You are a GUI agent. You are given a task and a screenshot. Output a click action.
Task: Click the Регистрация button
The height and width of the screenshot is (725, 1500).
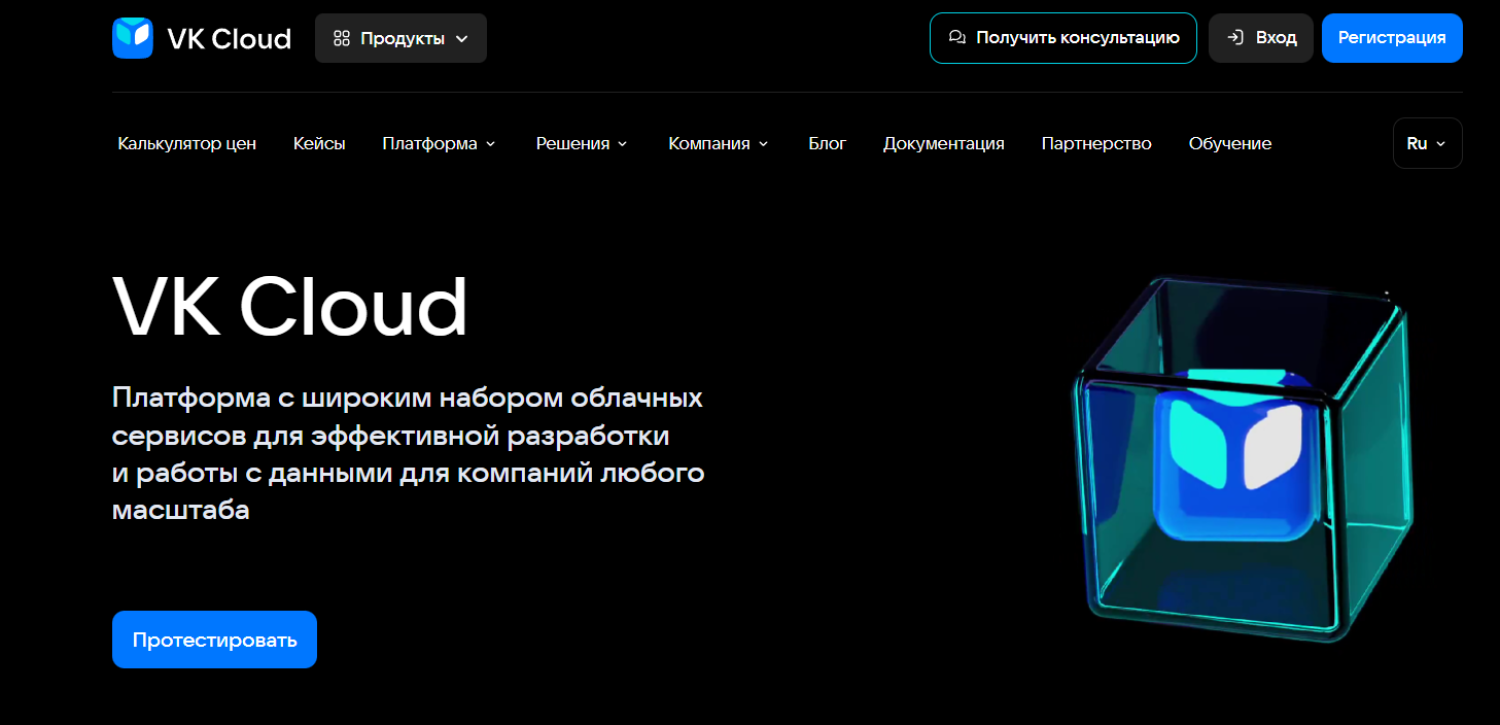[x=1391, y=38]
